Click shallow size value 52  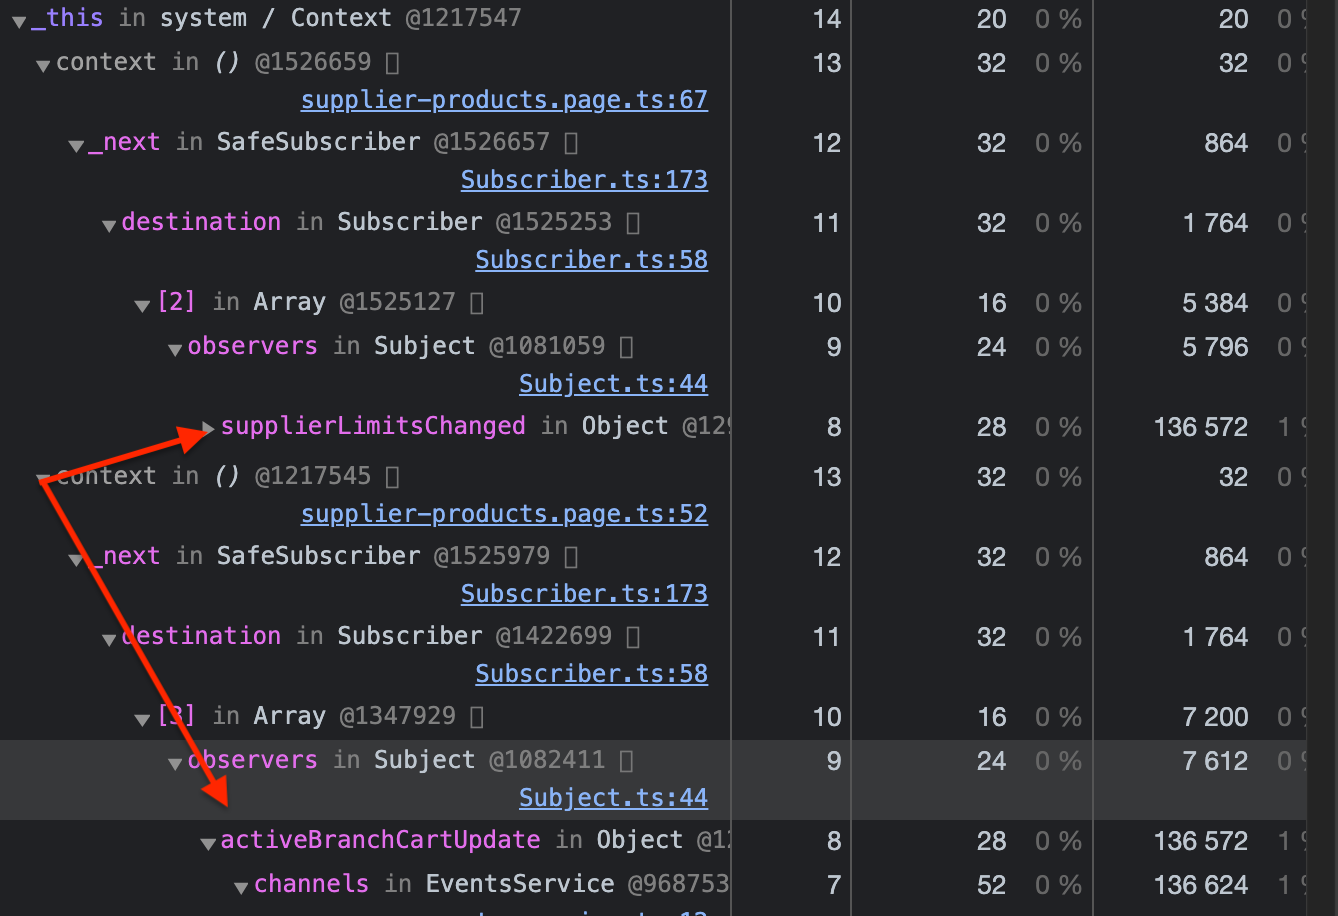pyautogui.click(x=991, y=885)
